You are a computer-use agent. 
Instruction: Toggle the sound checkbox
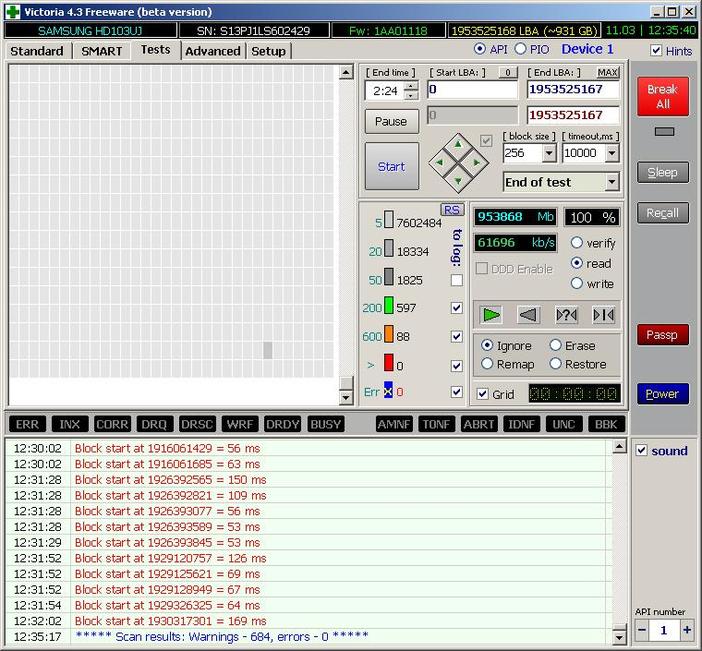click(642, 450)
